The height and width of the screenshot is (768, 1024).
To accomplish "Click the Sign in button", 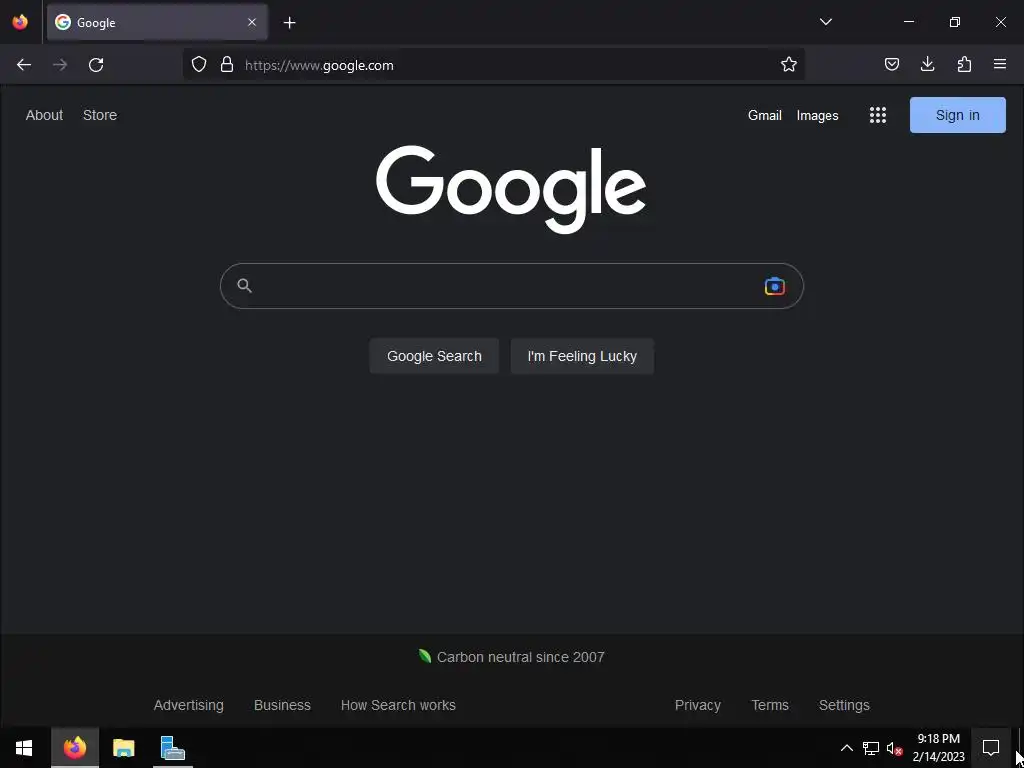I will [957, 115].
